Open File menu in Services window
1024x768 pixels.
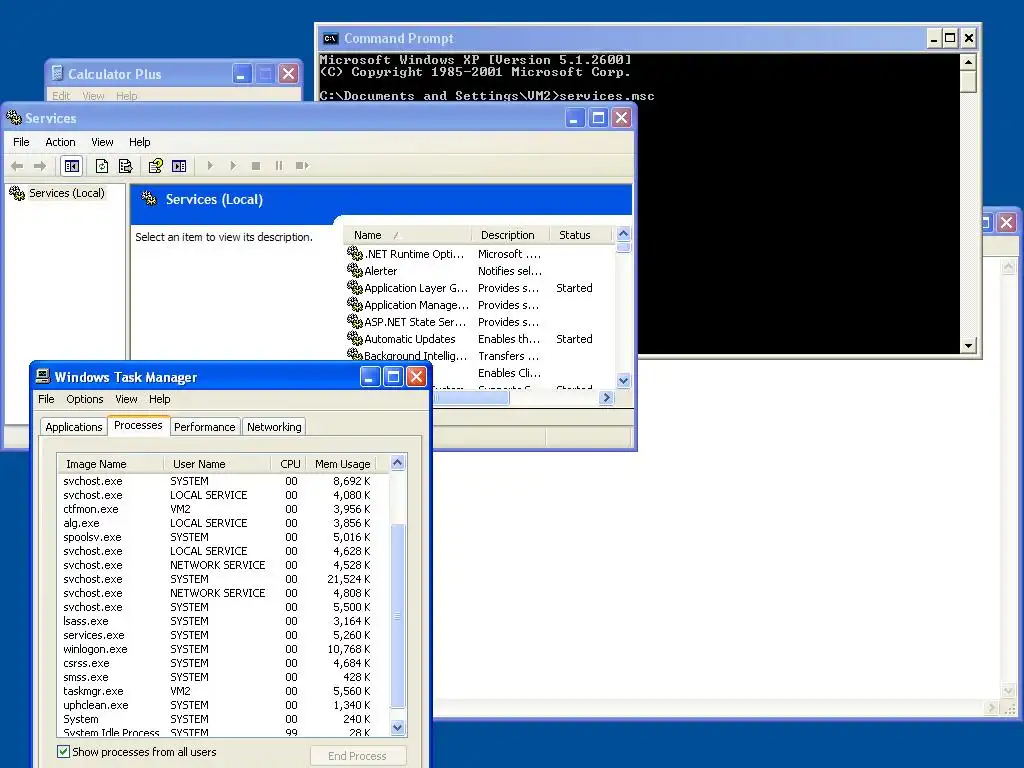click(x=21, y=142)
